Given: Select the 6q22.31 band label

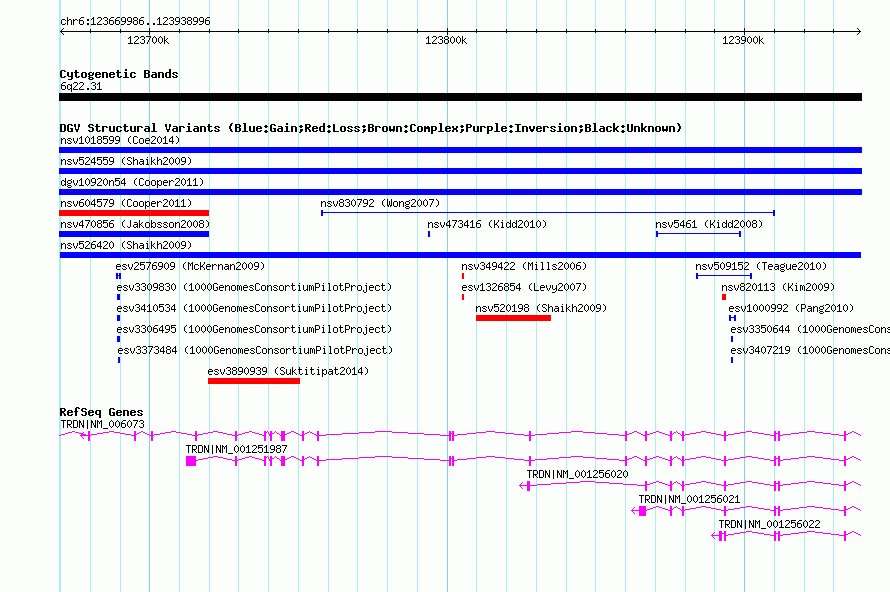Looking at the screenshot, I should pyautogui.click(x=81, y=86).
